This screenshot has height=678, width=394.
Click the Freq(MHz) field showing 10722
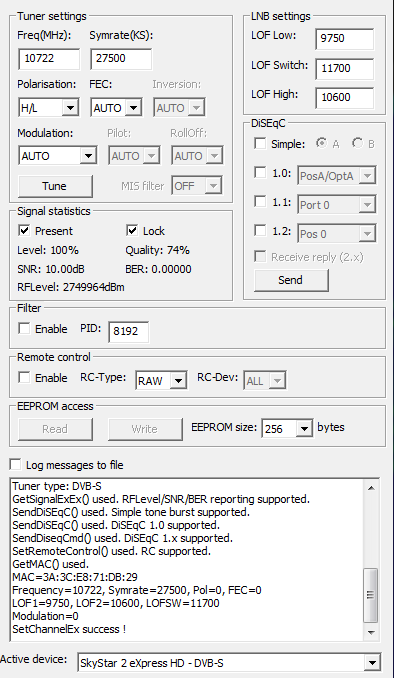coord(49,59)
